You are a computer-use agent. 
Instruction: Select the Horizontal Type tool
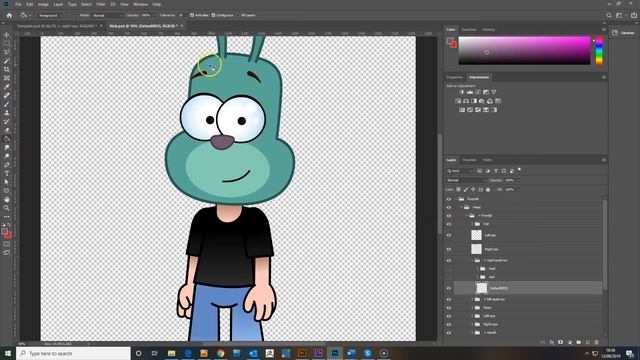tap(7, 173)
